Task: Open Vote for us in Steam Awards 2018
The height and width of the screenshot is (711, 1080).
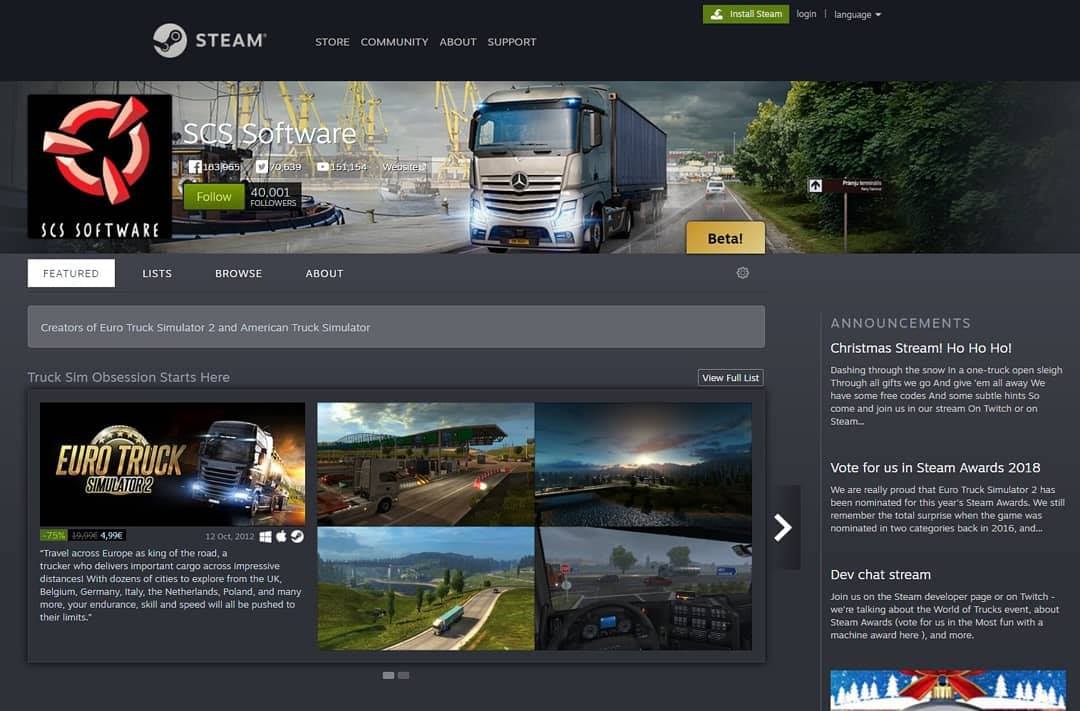Action: 935,468
